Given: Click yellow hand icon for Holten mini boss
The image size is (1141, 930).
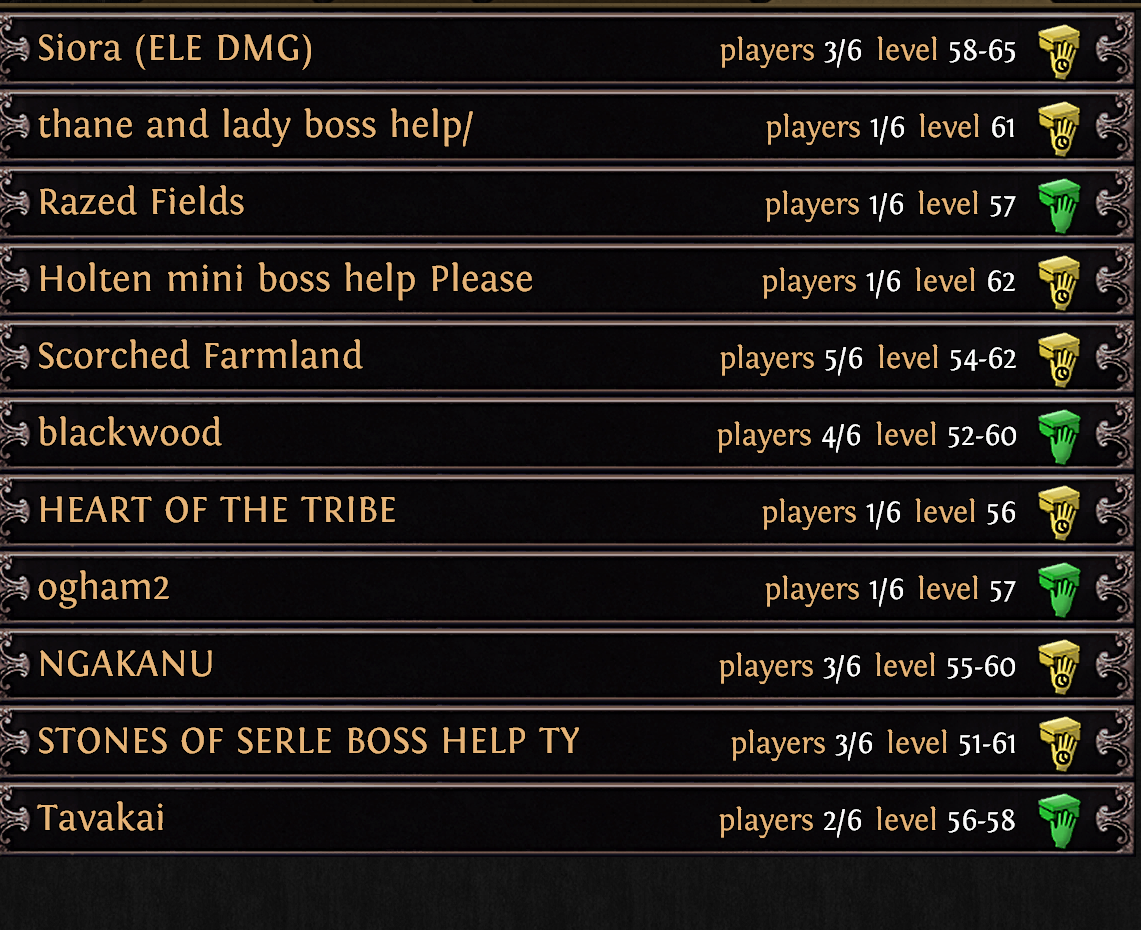Looking at the screenshot, I should [1059, 282].
